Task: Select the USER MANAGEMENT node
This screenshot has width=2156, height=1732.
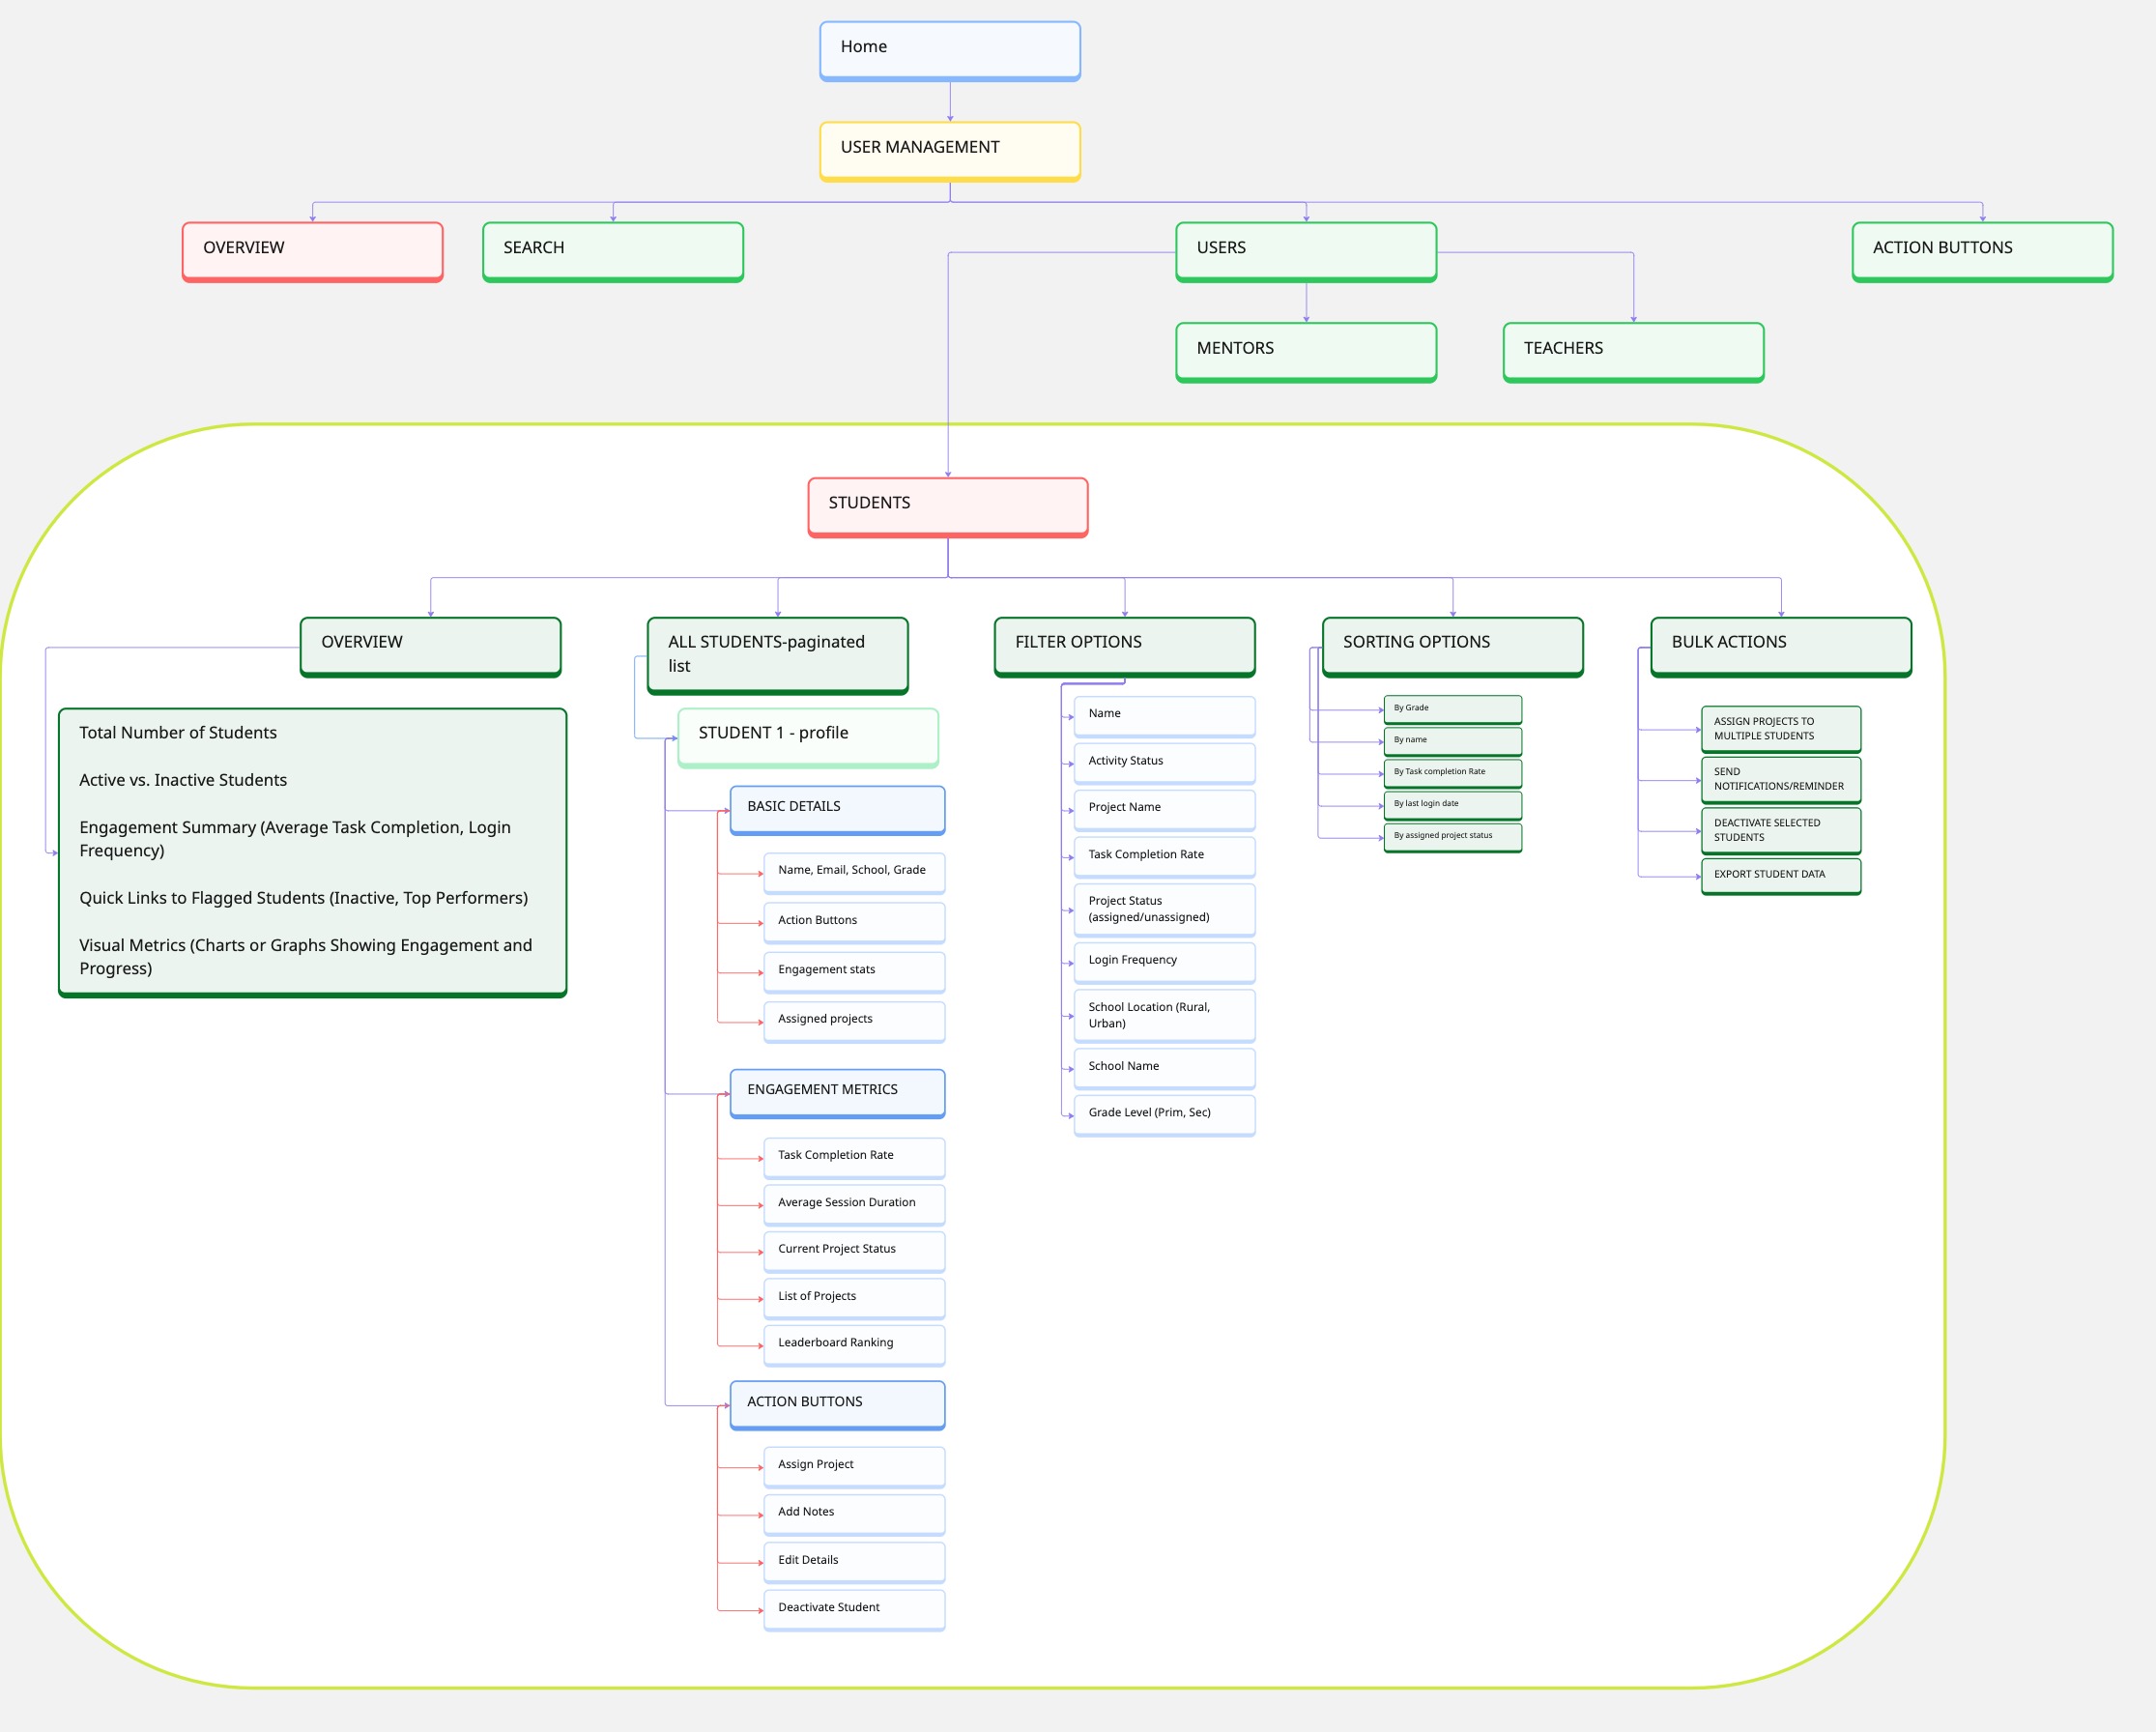Action: [x=949, y=149]
